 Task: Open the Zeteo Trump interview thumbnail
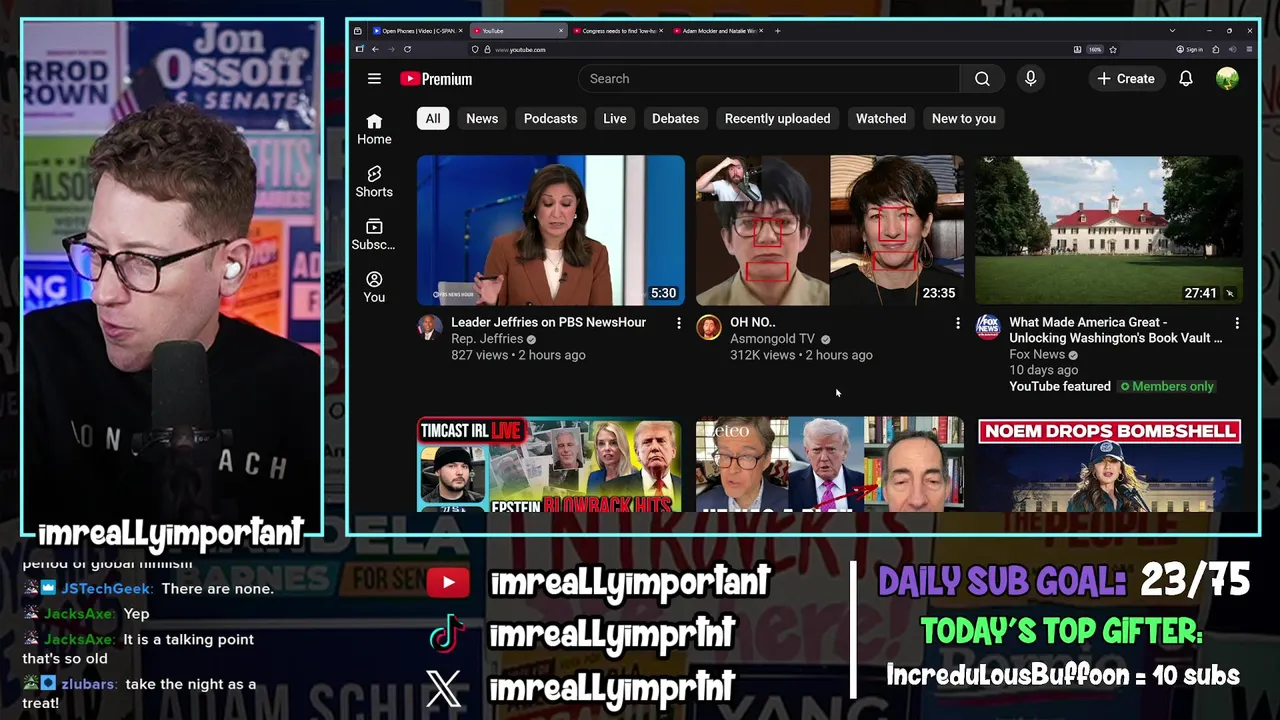click(830, 465)
